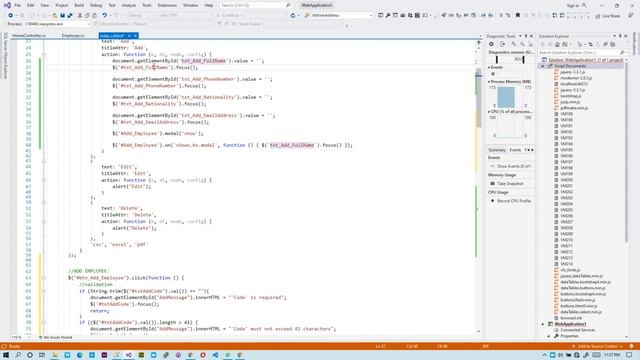This screenshot has height=360, width=640.
Task: Expand the Properties node in Solution Explorer
Action: [x=549, y=336]
